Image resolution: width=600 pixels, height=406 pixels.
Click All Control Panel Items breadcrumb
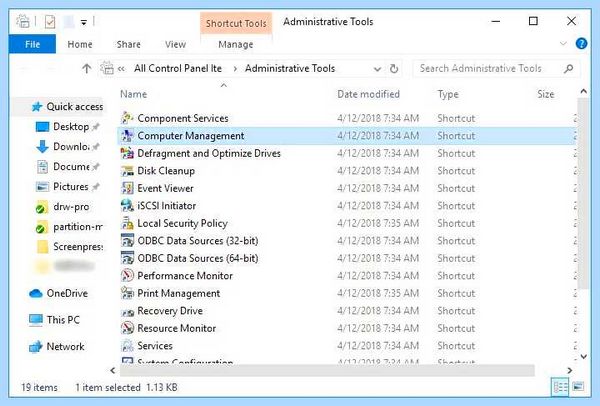[x=178, y=68]
